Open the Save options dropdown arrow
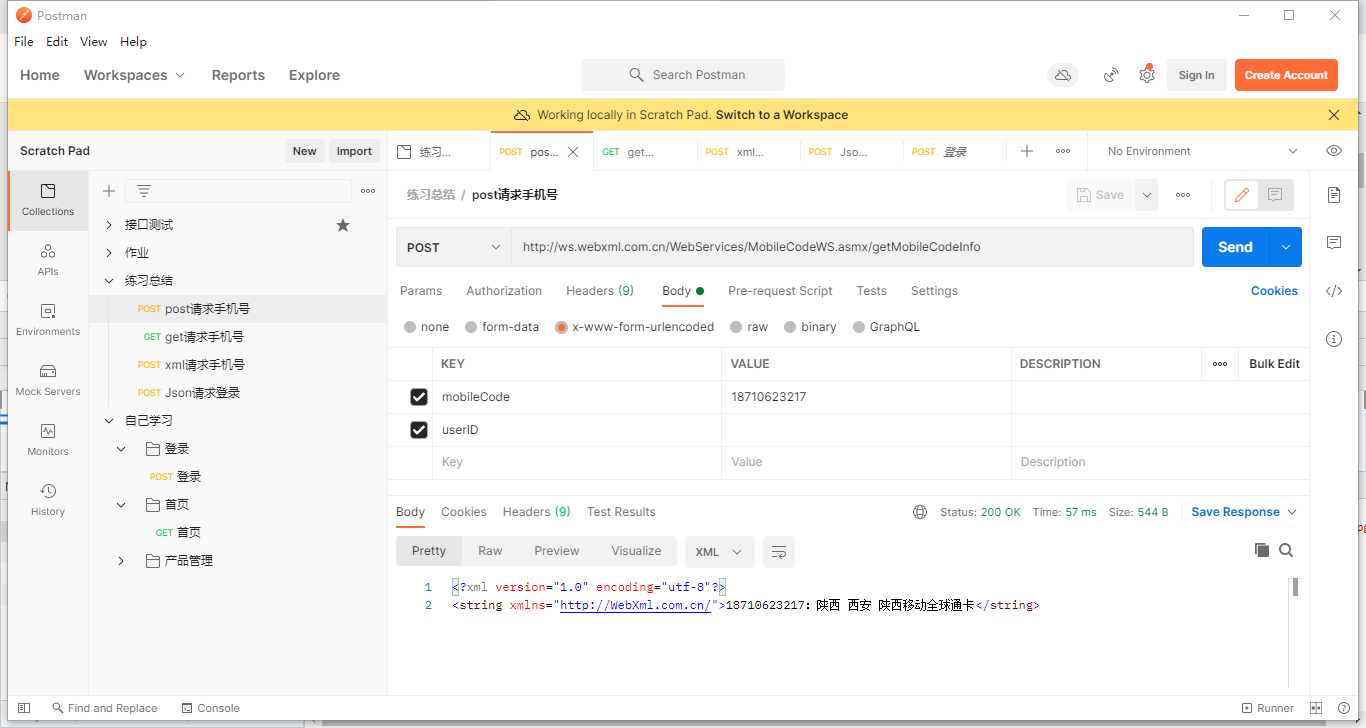Image resolution: width=1366 pixels, height=728 pixels. 1146,195
